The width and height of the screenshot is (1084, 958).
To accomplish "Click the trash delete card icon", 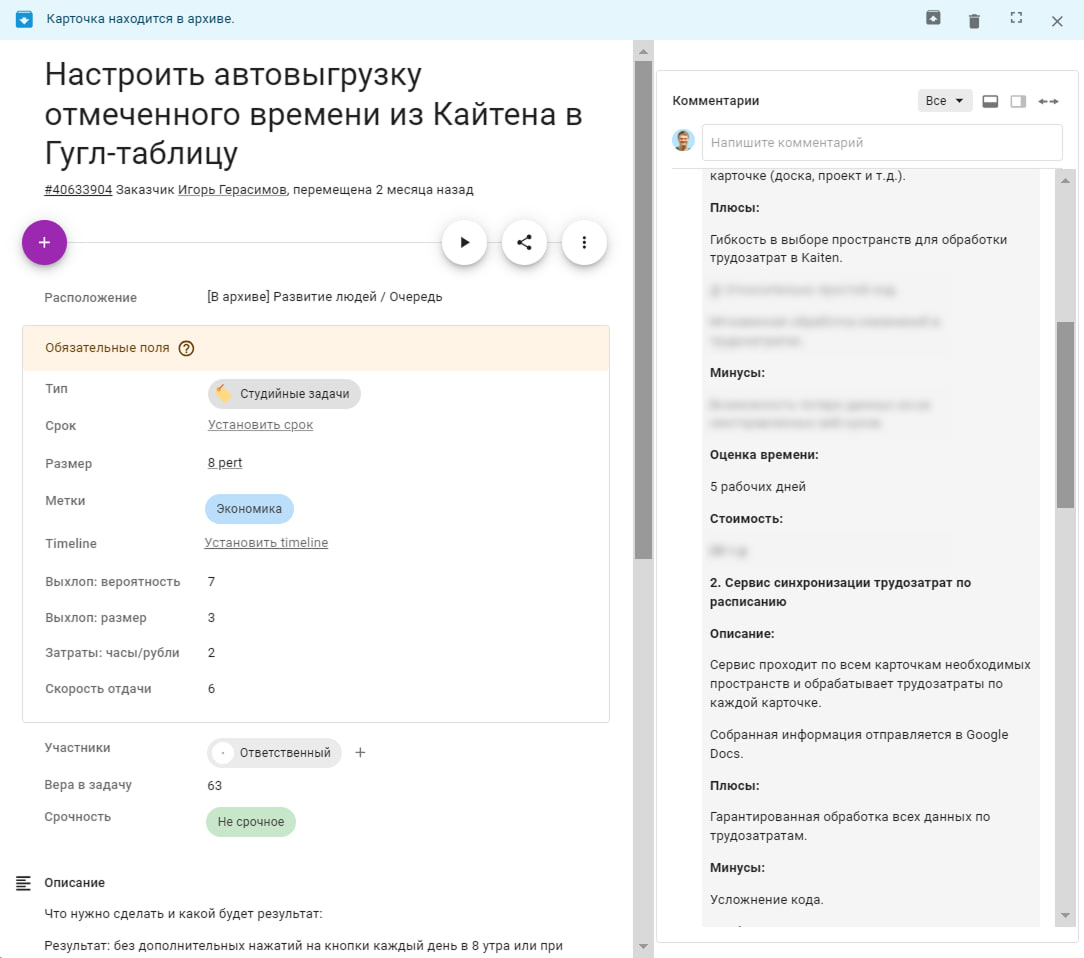I will [974, 20].
